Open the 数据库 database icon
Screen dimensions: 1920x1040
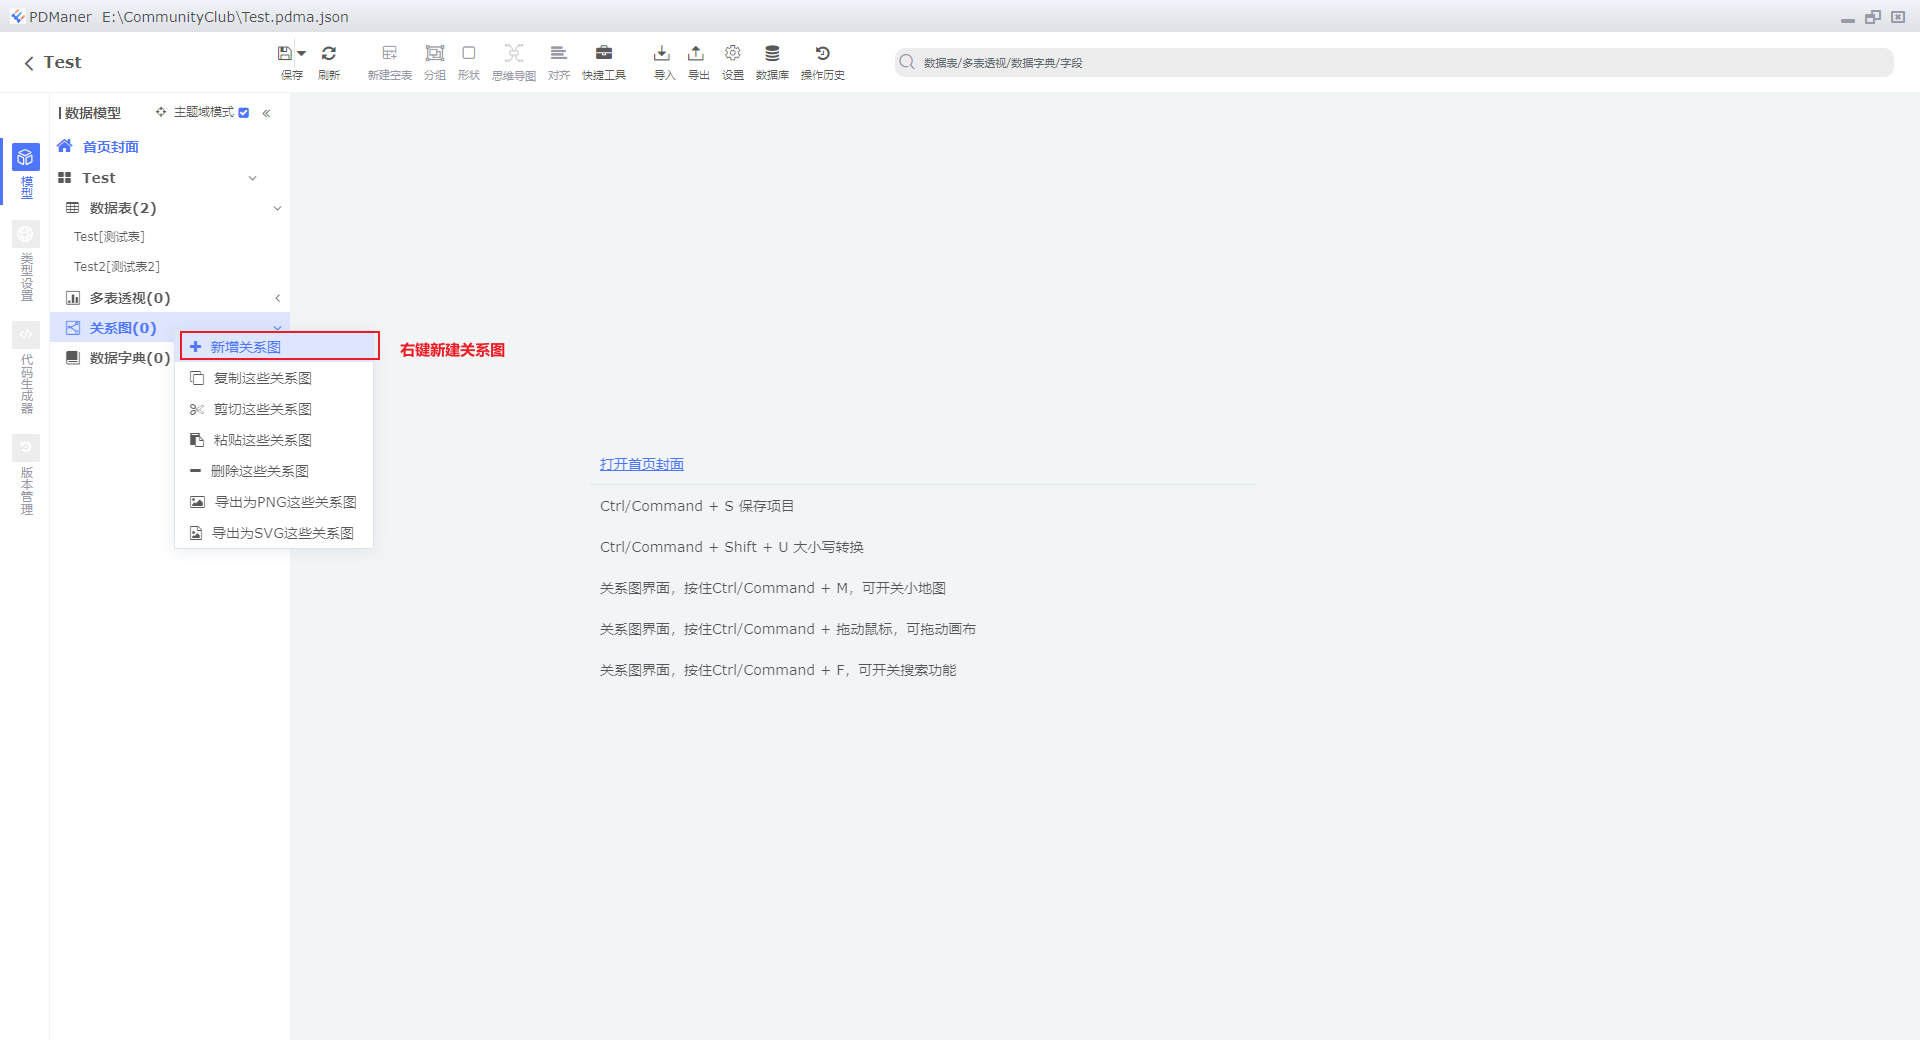click(772, 53)
